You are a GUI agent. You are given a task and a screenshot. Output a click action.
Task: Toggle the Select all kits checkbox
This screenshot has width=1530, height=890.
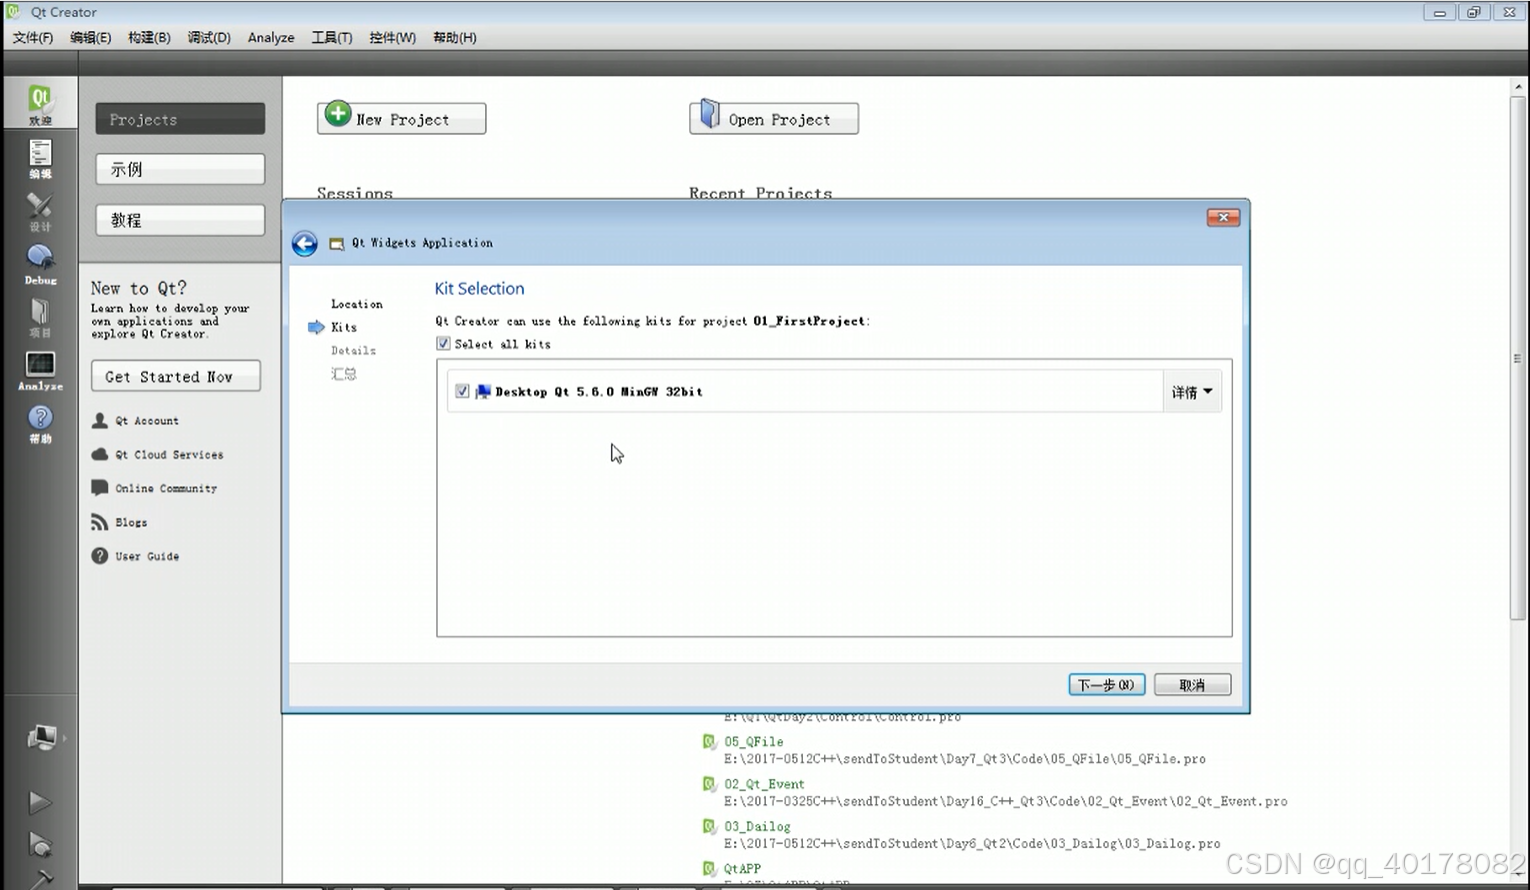click(x=443, y=343)
